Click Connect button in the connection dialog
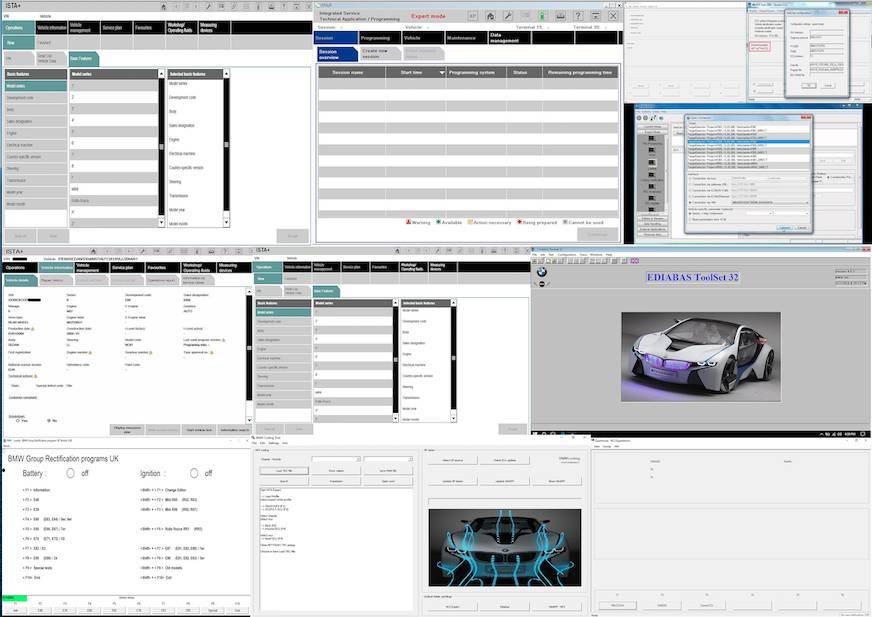Screen dimensions: 872x617 tap(784, 228)
